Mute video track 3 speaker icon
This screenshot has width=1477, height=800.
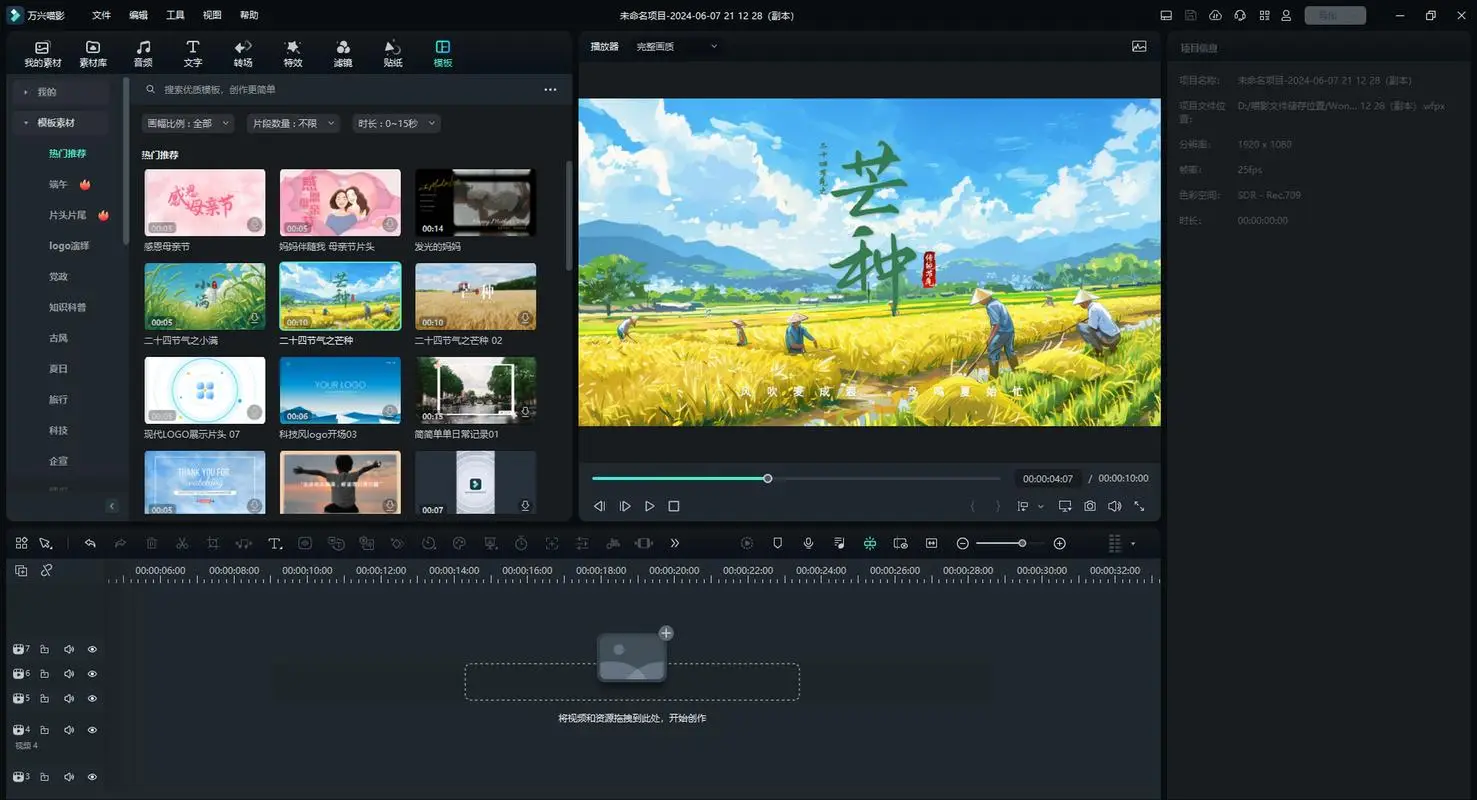point(69,777)
